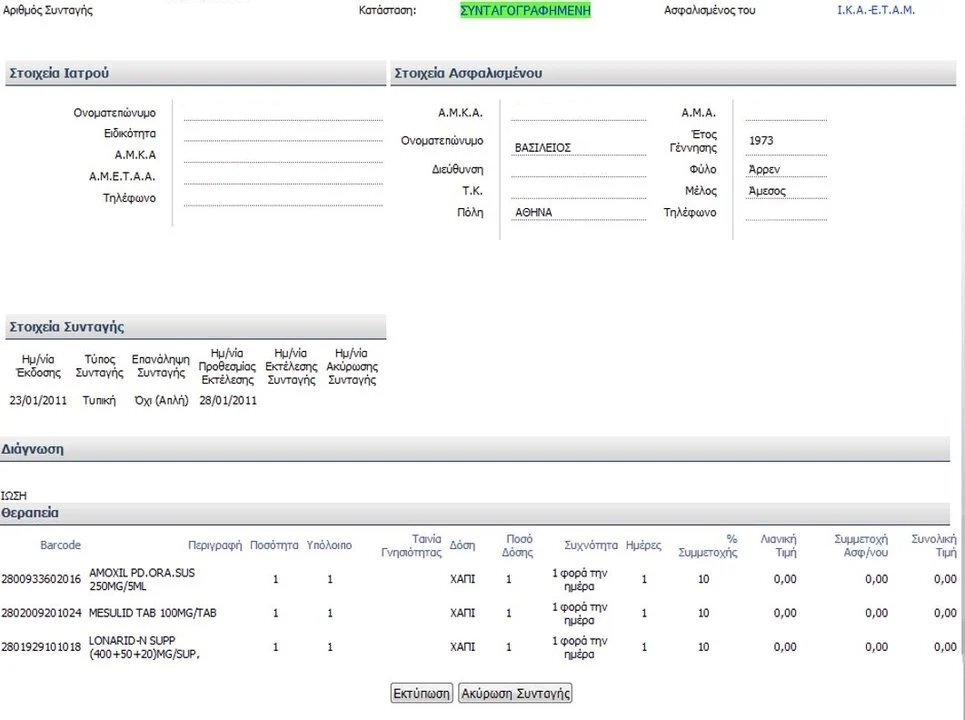Click the Περιγραφή column header
The image size is (965, 720).
[x=215, y=545]
